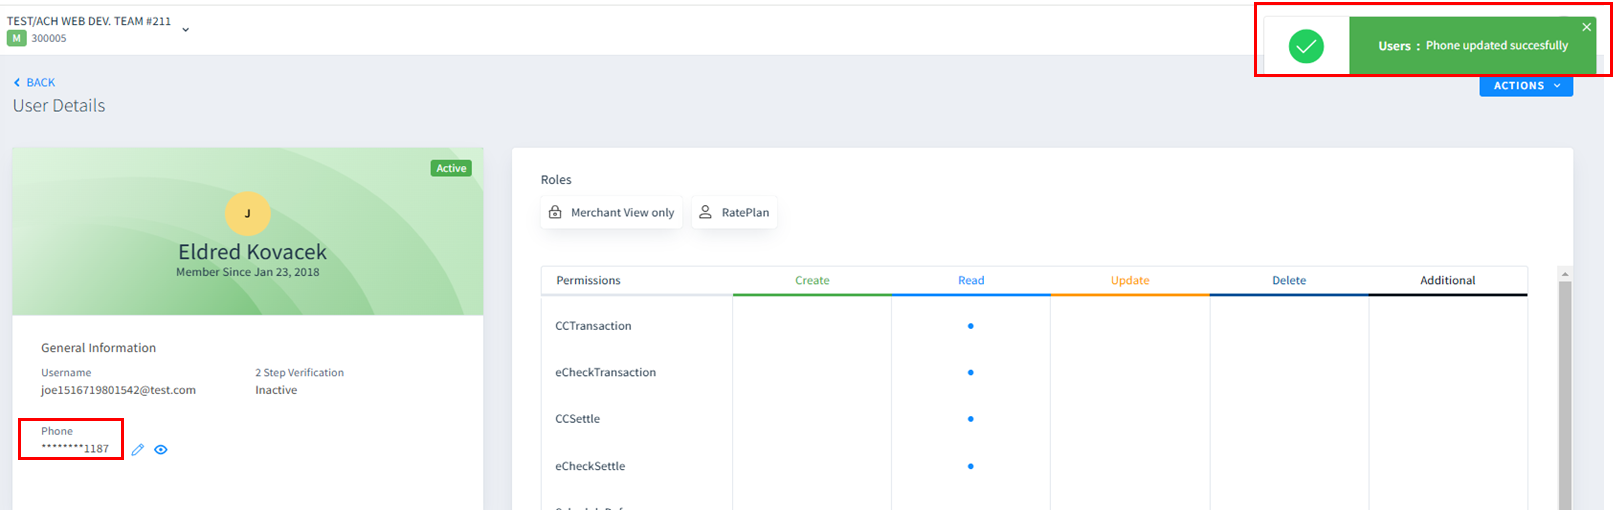Click the username joe1516719801542@test.com

click(118, 391)
